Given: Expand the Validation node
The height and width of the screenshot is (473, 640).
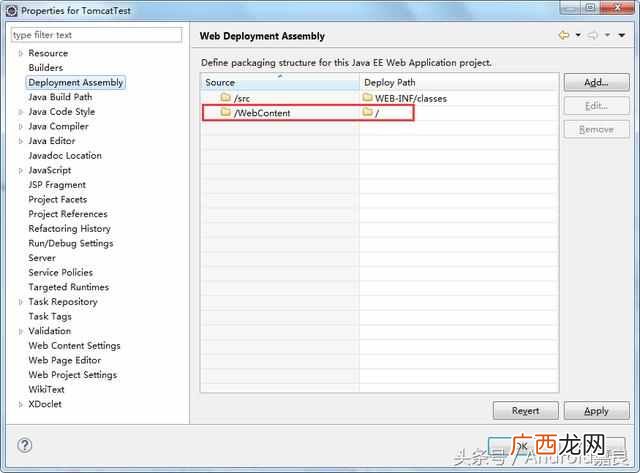Looking at the screenshot, I should (x=20, y=331).
